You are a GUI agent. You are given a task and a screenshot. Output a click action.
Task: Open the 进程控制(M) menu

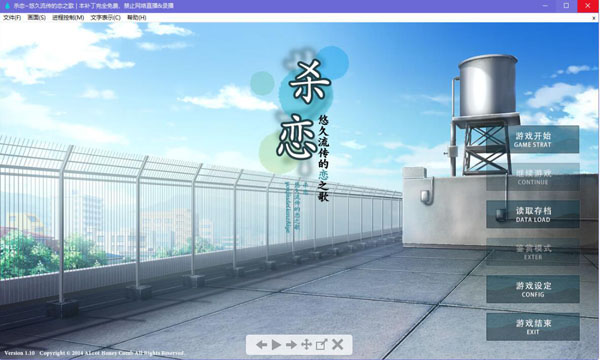[x=68, y=18]
